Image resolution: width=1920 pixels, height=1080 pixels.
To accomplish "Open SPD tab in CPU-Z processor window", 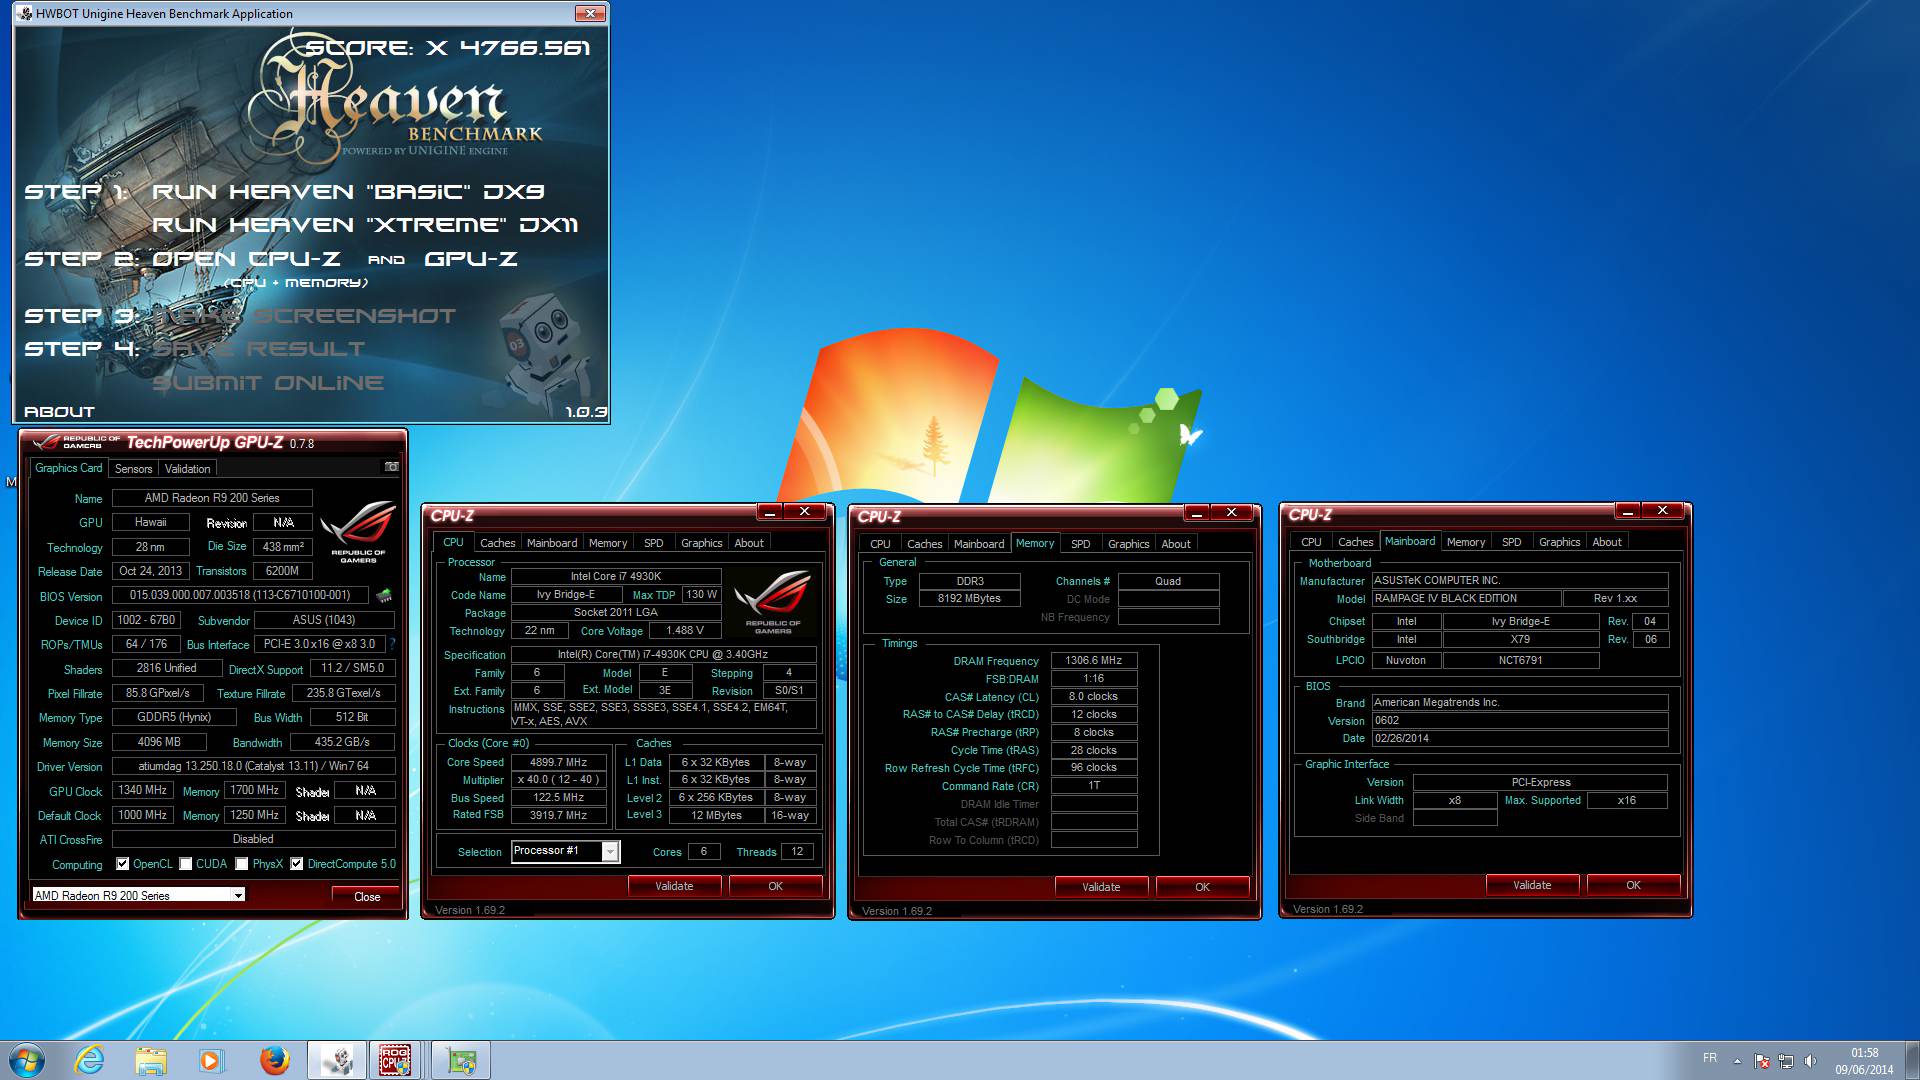I will point(653,543).
